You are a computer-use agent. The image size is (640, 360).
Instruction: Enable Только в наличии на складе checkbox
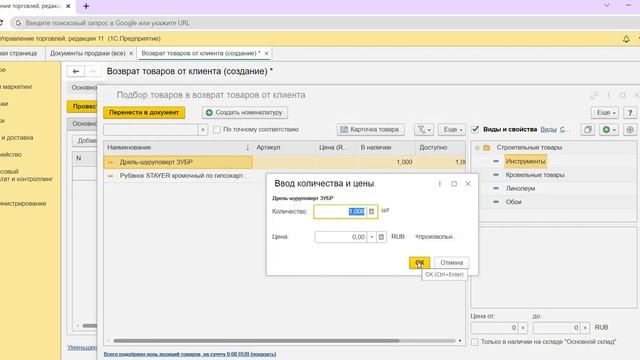475,342
